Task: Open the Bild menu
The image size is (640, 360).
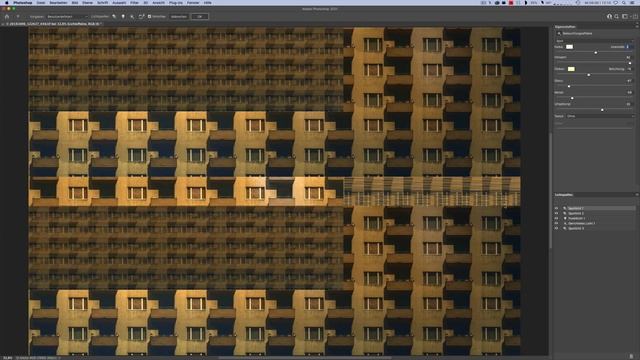Action: pos(75,2)
